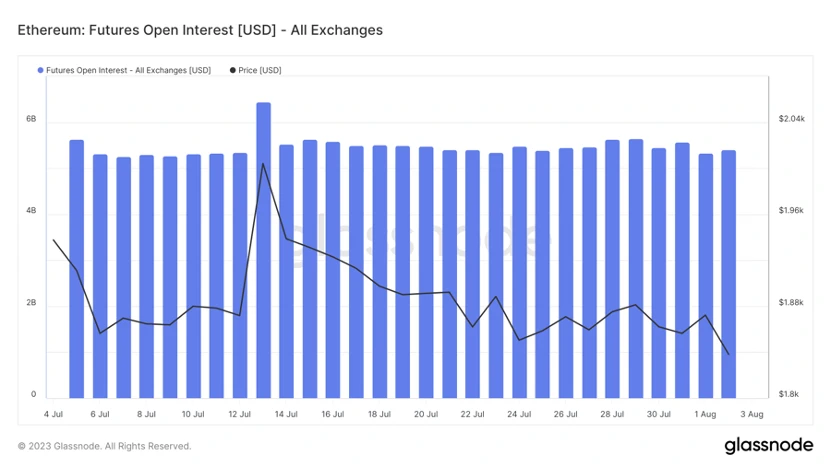Click the $2.04k right axis label
Screen dimensions: 832x468
(x=791, y=119)
